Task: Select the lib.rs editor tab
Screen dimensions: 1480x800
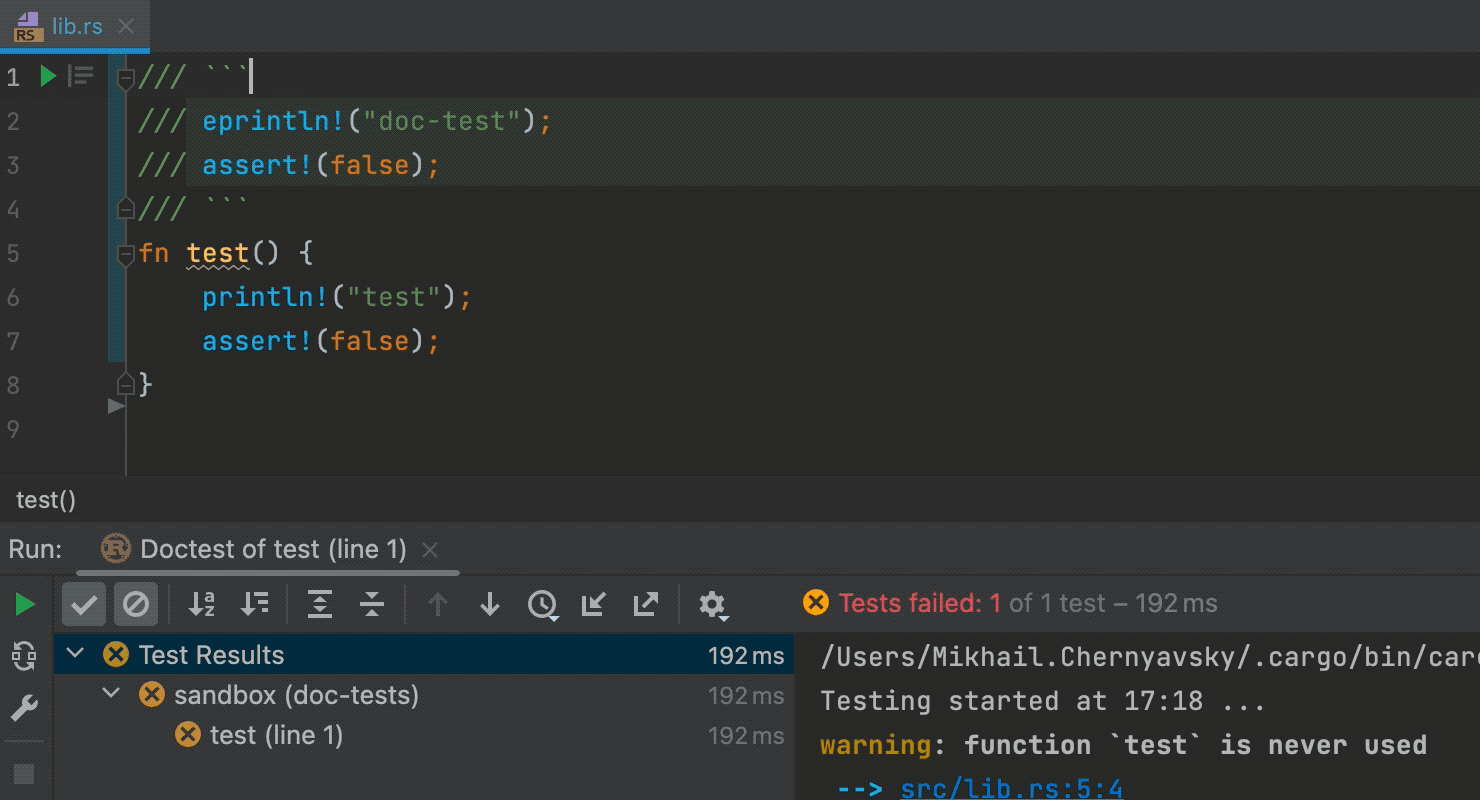Action: [76, 26]
